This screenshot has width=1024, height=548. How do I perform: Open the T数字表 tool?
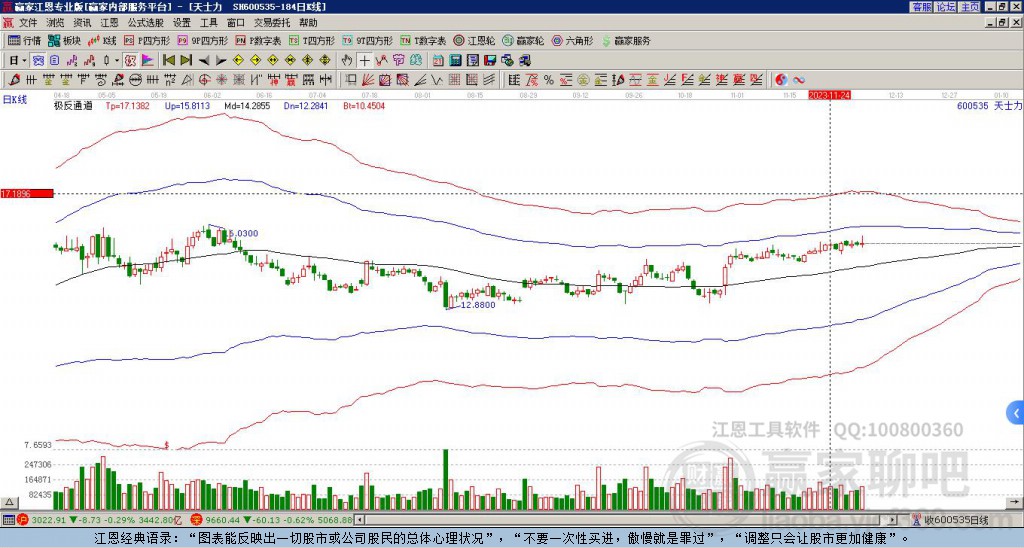(x=423, y=40)
